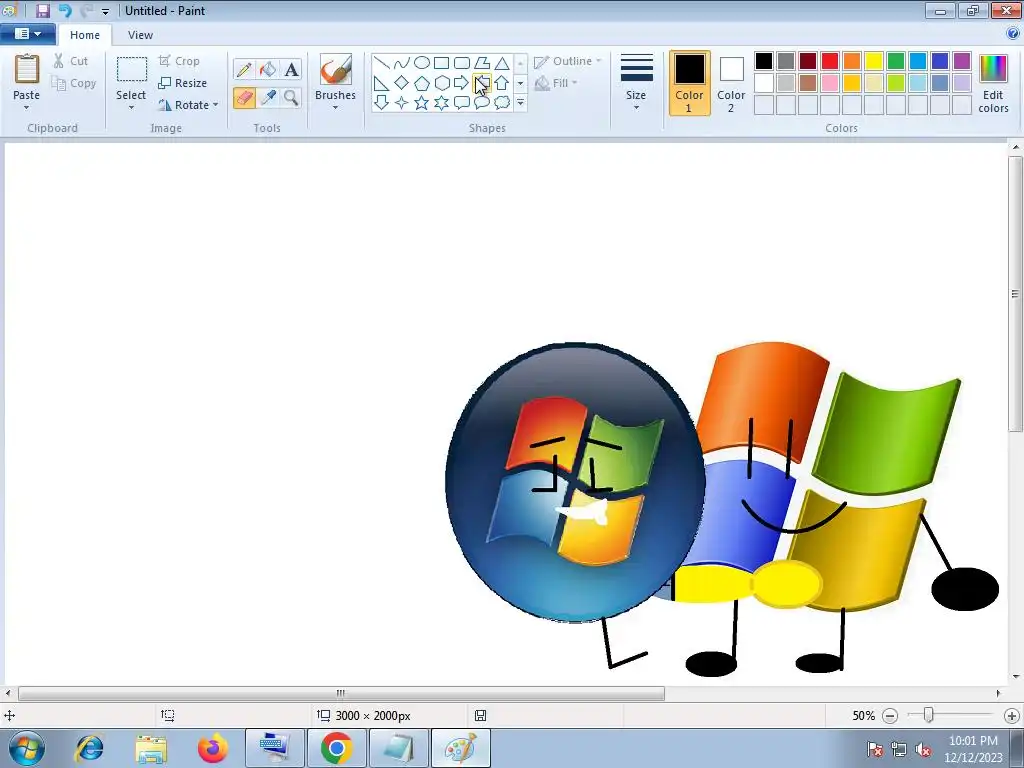The width and height of the screenshot is (1024, 768).
Task: Activate Color 1 foreground selector
Action: [689, 83]
